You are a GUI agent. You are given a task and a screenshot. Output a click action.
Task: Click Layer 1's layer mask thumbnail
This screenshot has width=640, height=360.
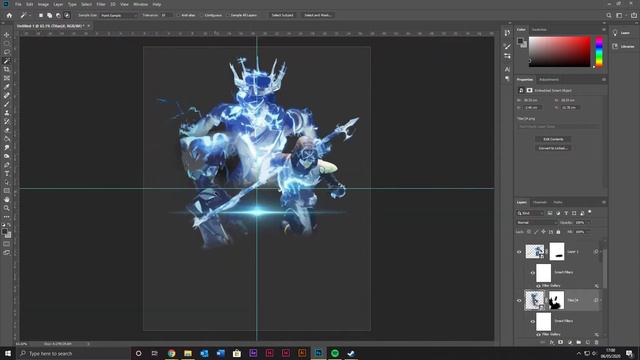tap(557, 252)
